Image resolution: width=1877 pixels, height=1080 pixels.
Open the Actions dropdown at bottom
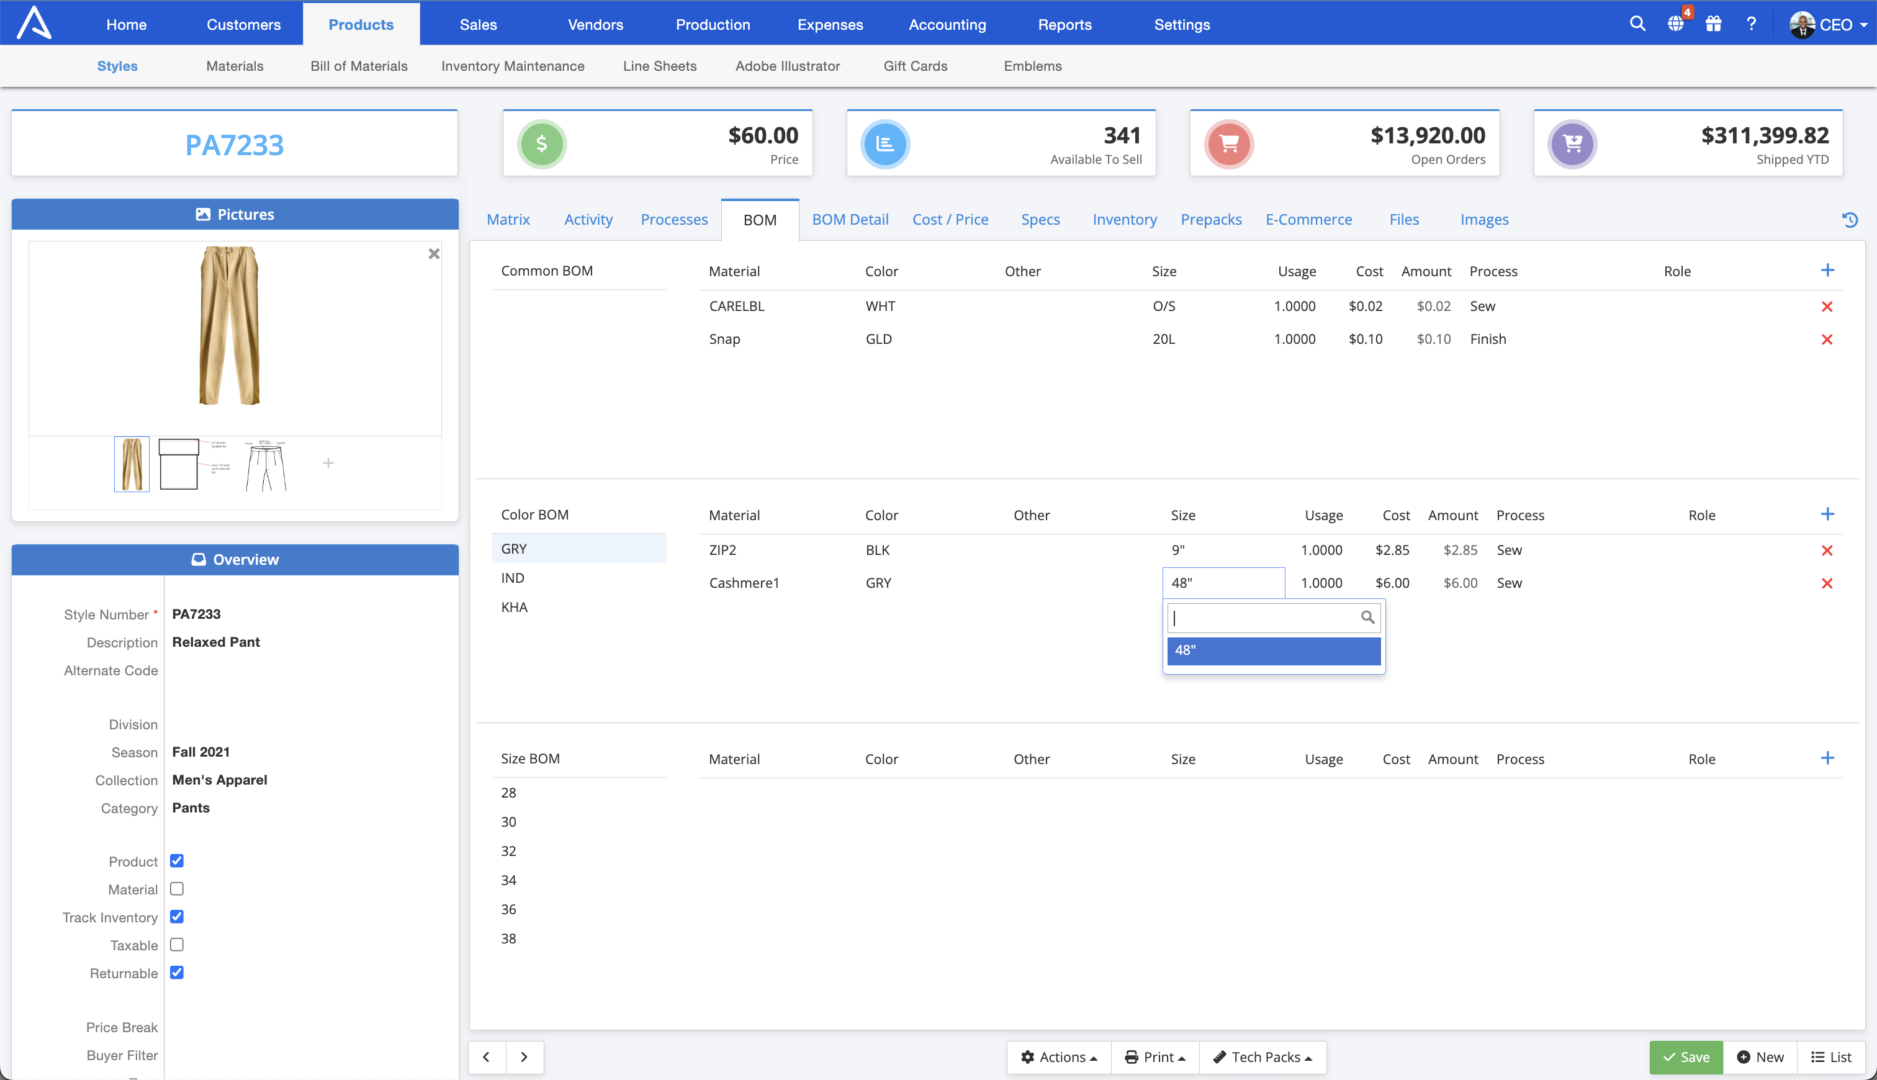(1058, 1057)
